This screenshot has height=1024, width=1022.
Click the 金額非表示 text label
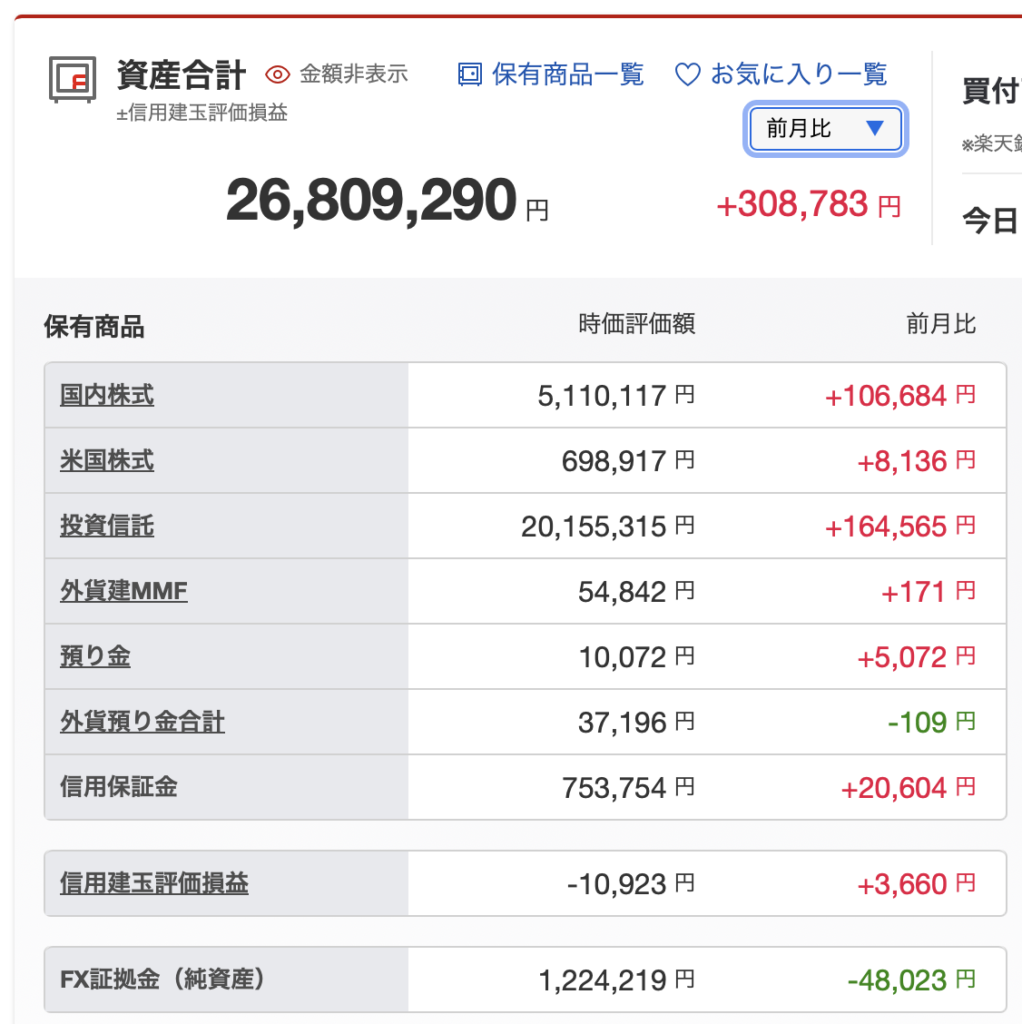click(x=353, y=74)
